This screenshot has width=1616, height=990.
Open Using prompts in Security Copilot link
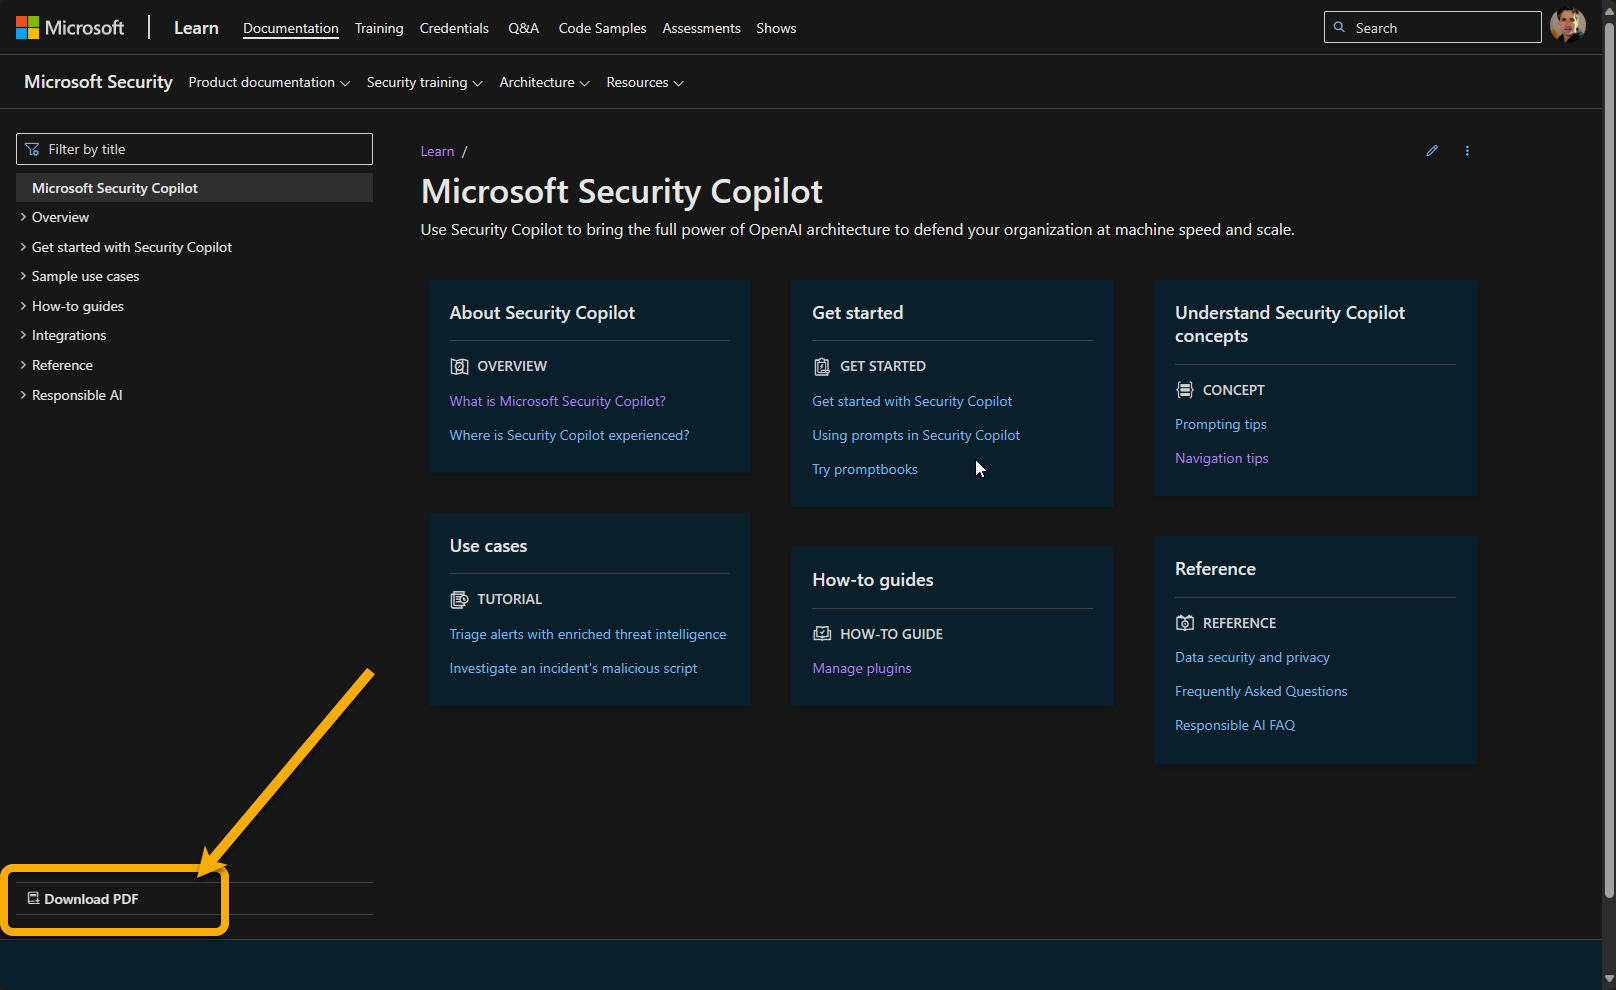pyautogui.click(x=916, y=435)
